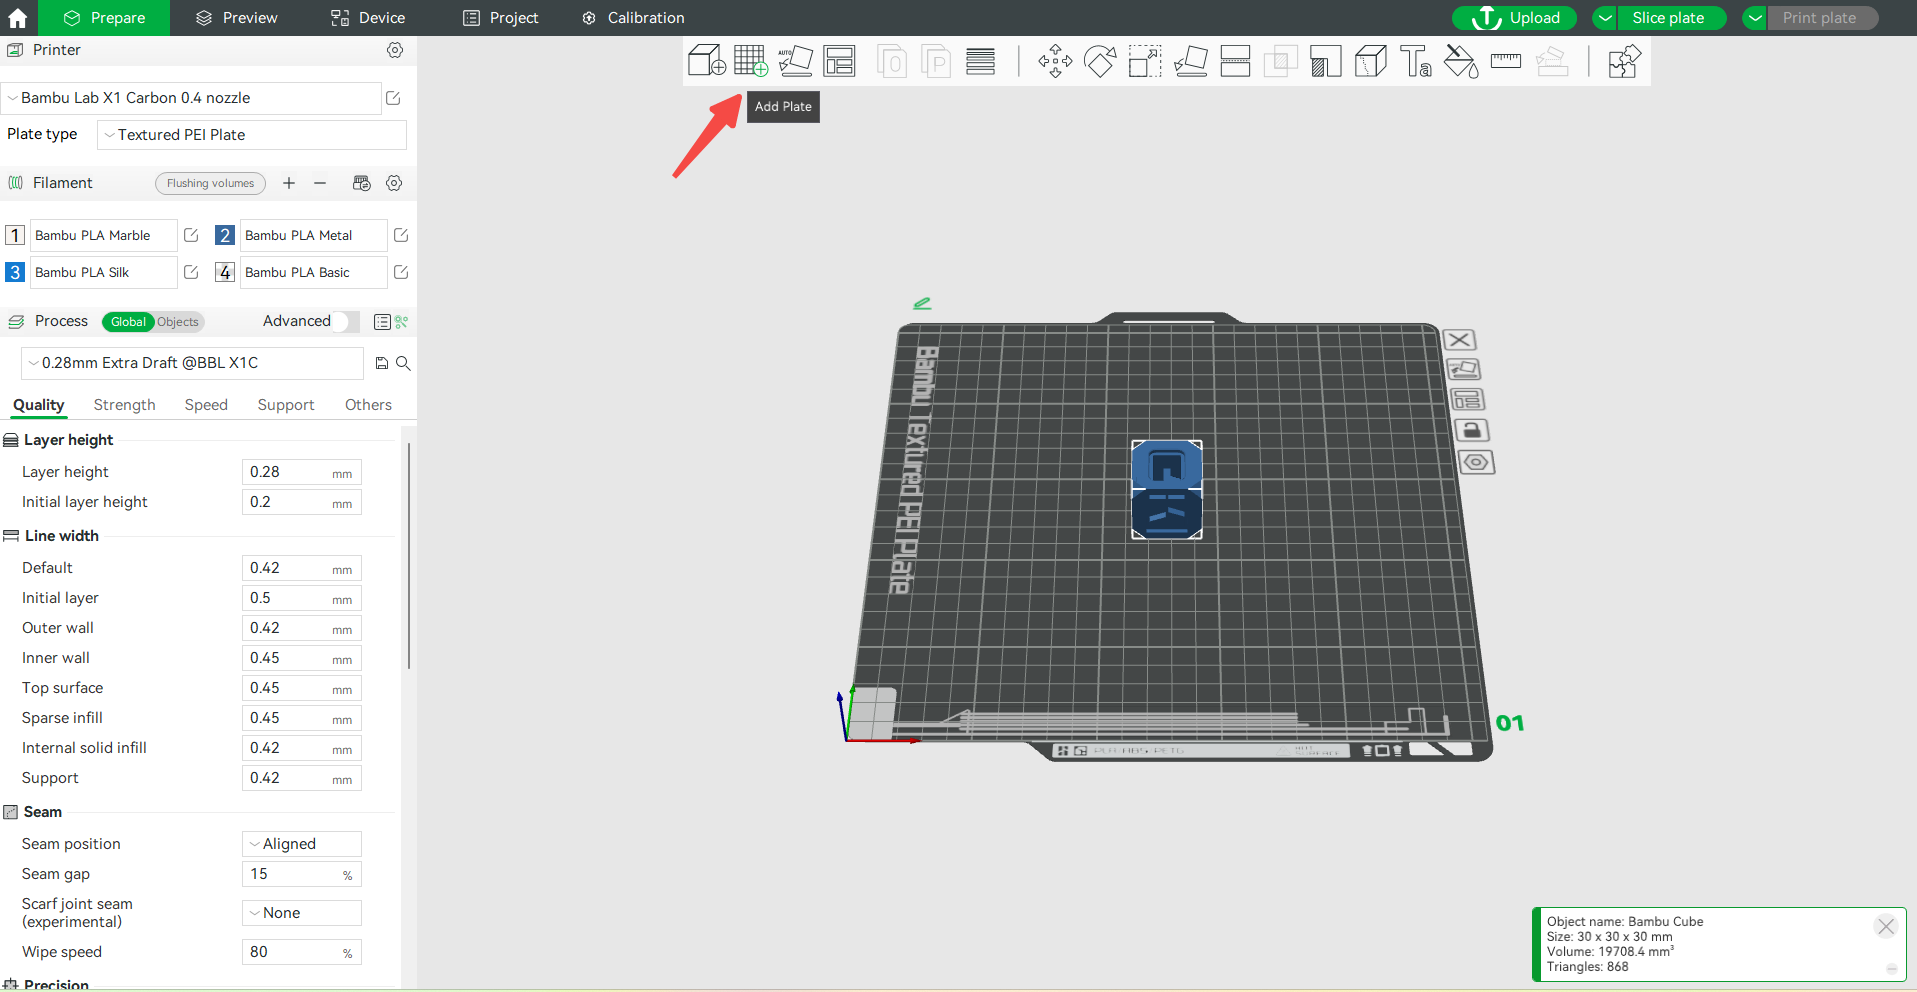Switch to the Calibration tab

(x=634, y=18)
